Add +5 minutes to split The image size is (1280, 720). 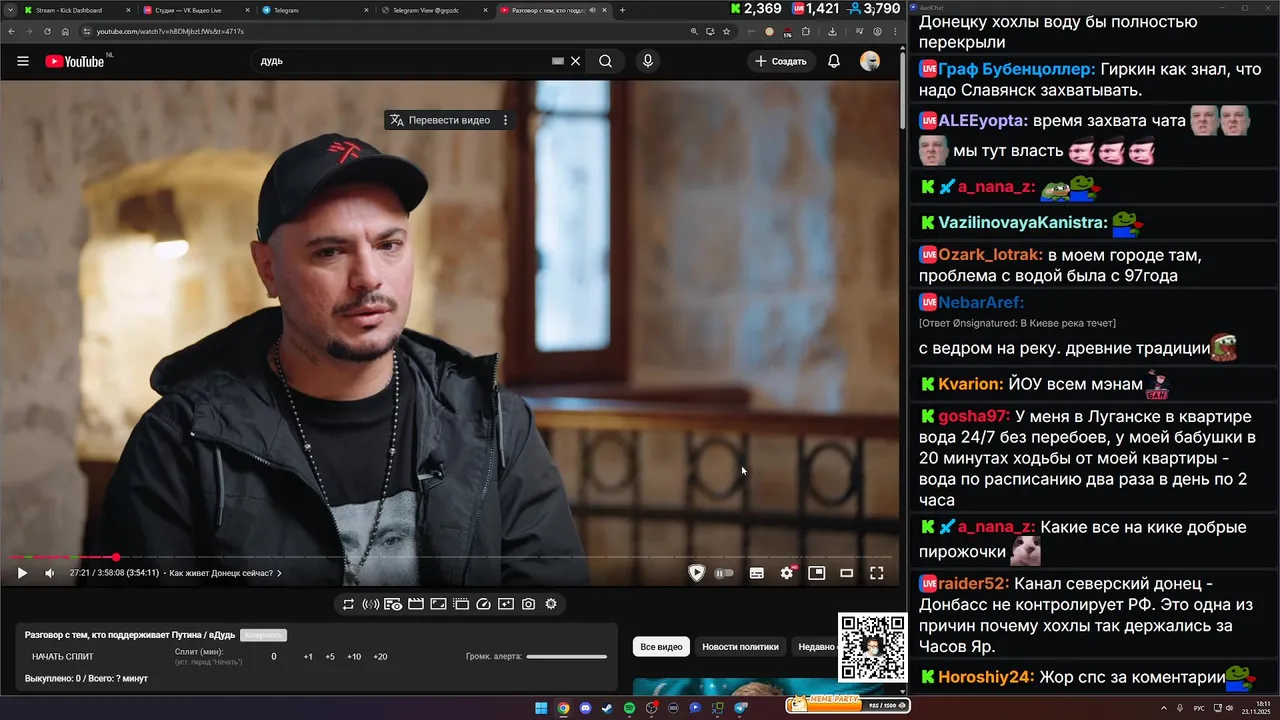330,657
